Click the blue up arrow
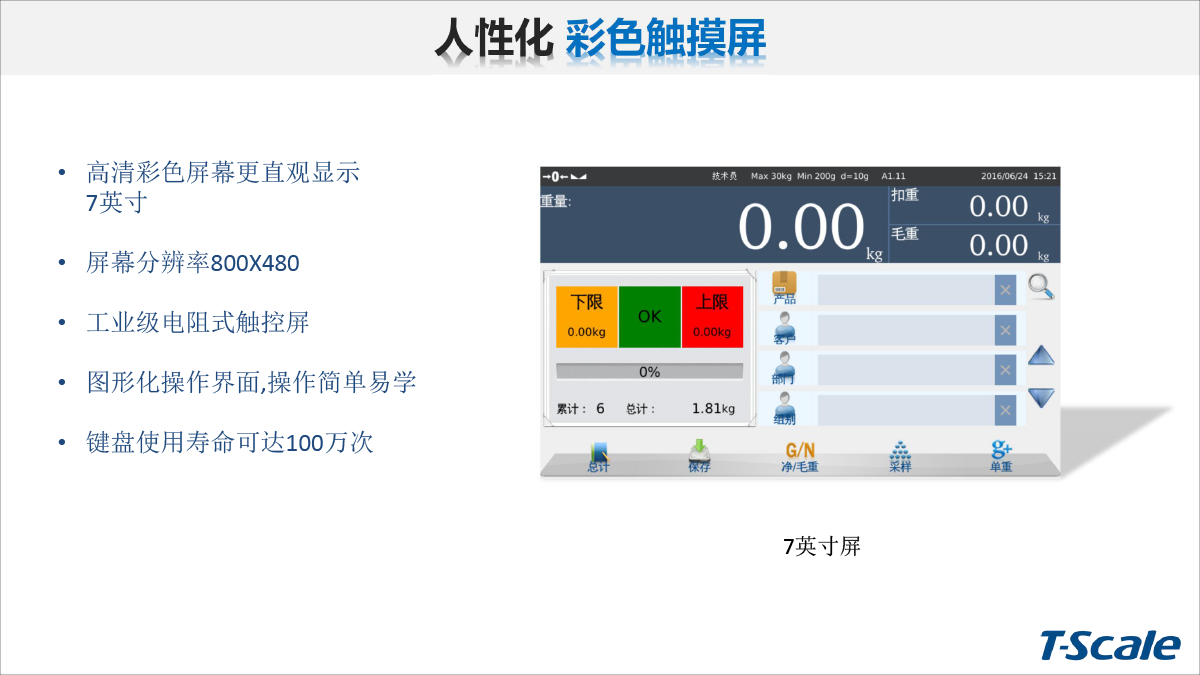The height and width of the screenshot is (675, 1200). click(x=1042, y=356)
